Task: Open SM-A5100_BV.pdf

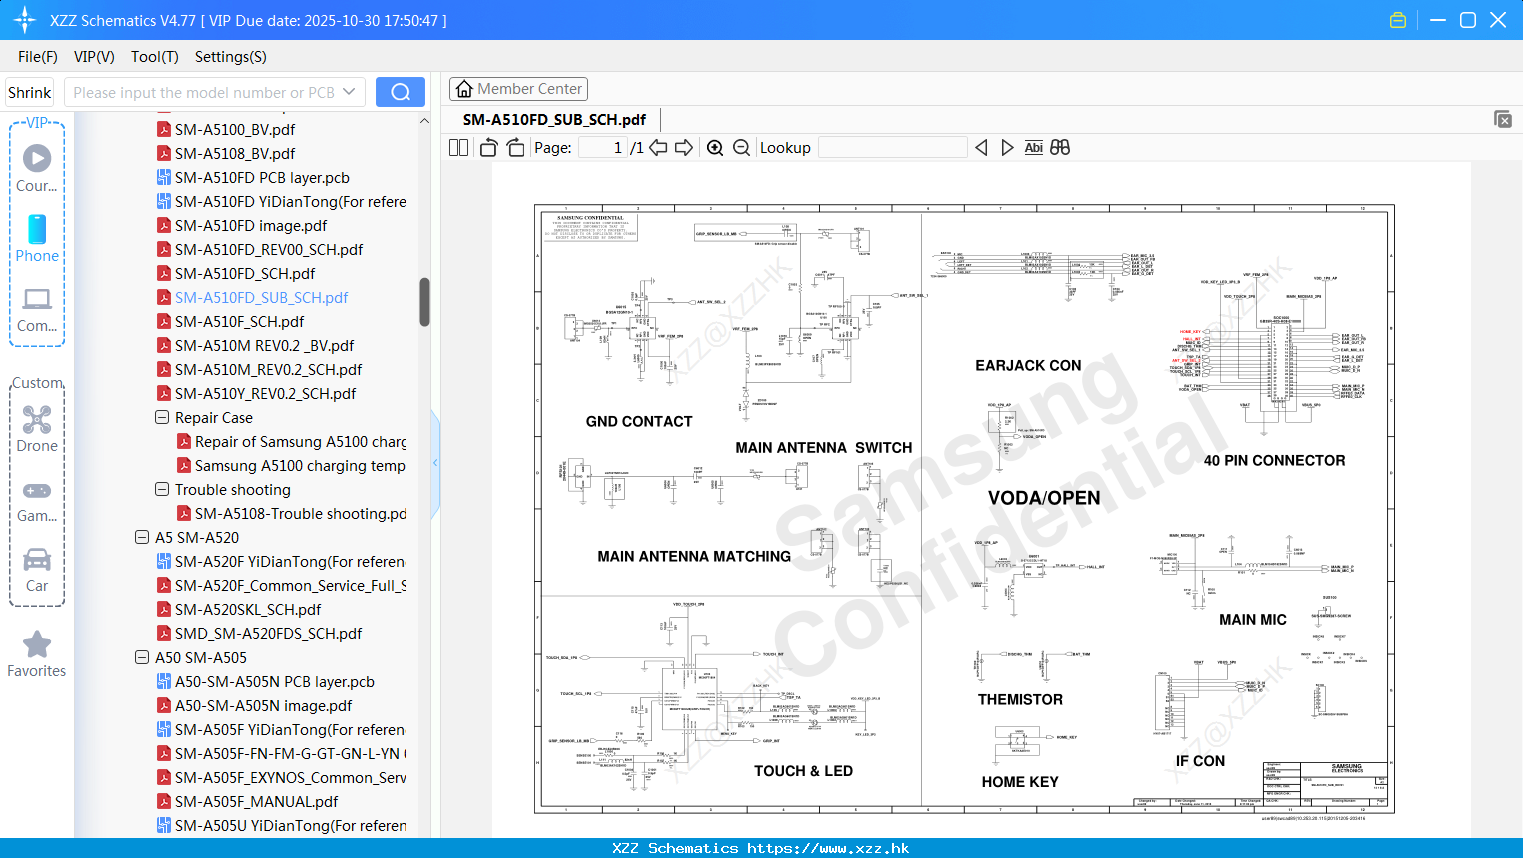Action: click(x=226, y=129)
